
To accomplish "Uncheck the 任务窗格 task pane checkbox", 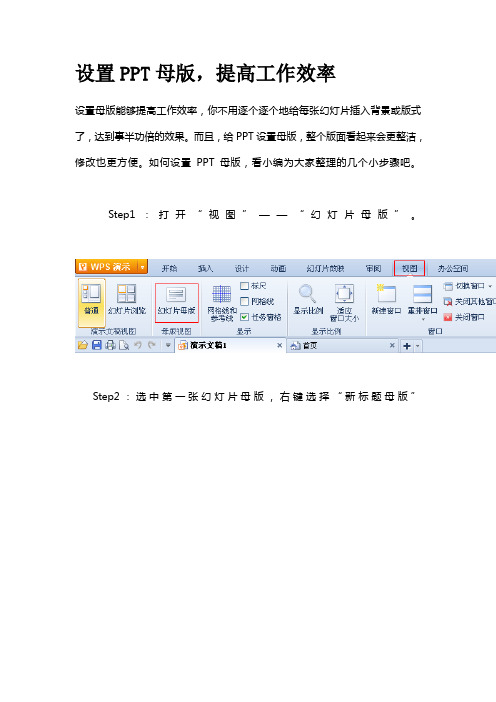I will coord(244,317).
